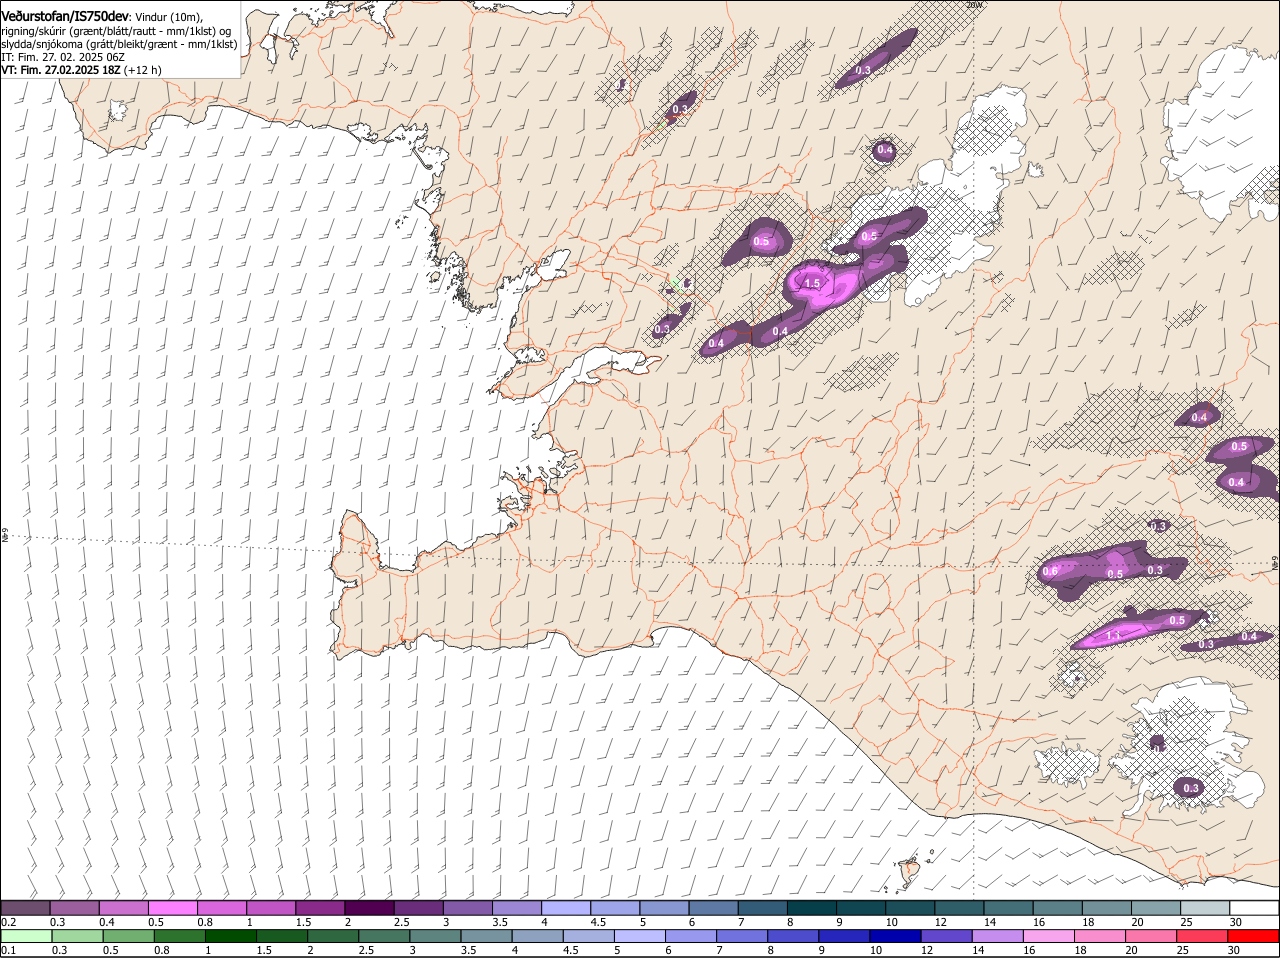Click the green X marker on the map
The image size is (1280, 958).
(675, 285)
